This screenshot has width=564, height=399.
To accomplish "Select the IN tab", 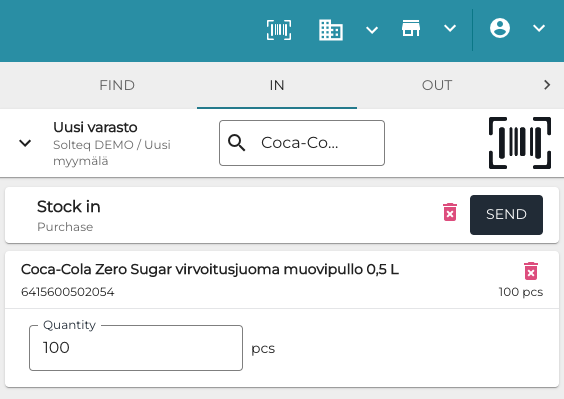I will 277,85.
